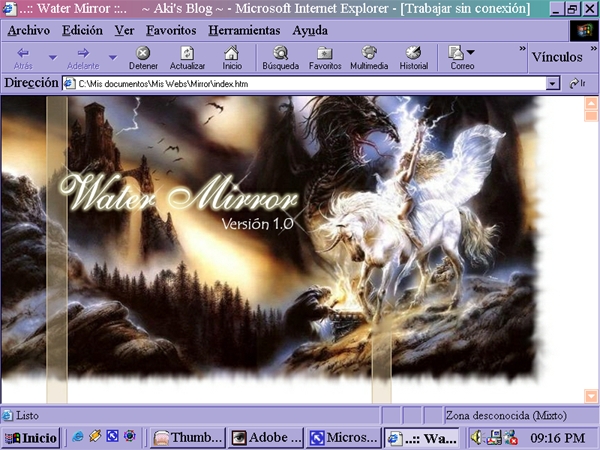Refresh the page with Actualizar
This screenshot has height=450, width=600.
click(x=187, y=58)
